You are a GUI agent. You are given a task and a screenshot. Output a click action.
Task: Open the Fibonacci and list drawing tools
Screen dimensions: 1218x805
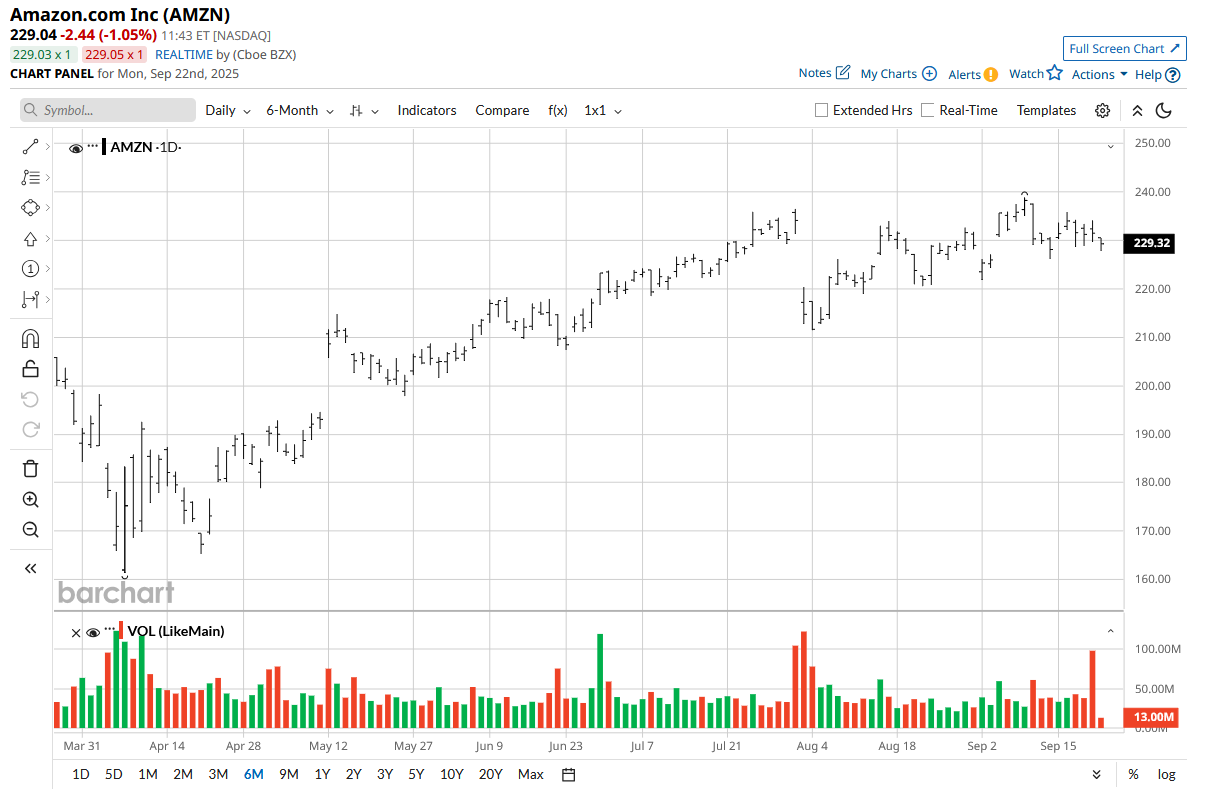tap(30, 178)
